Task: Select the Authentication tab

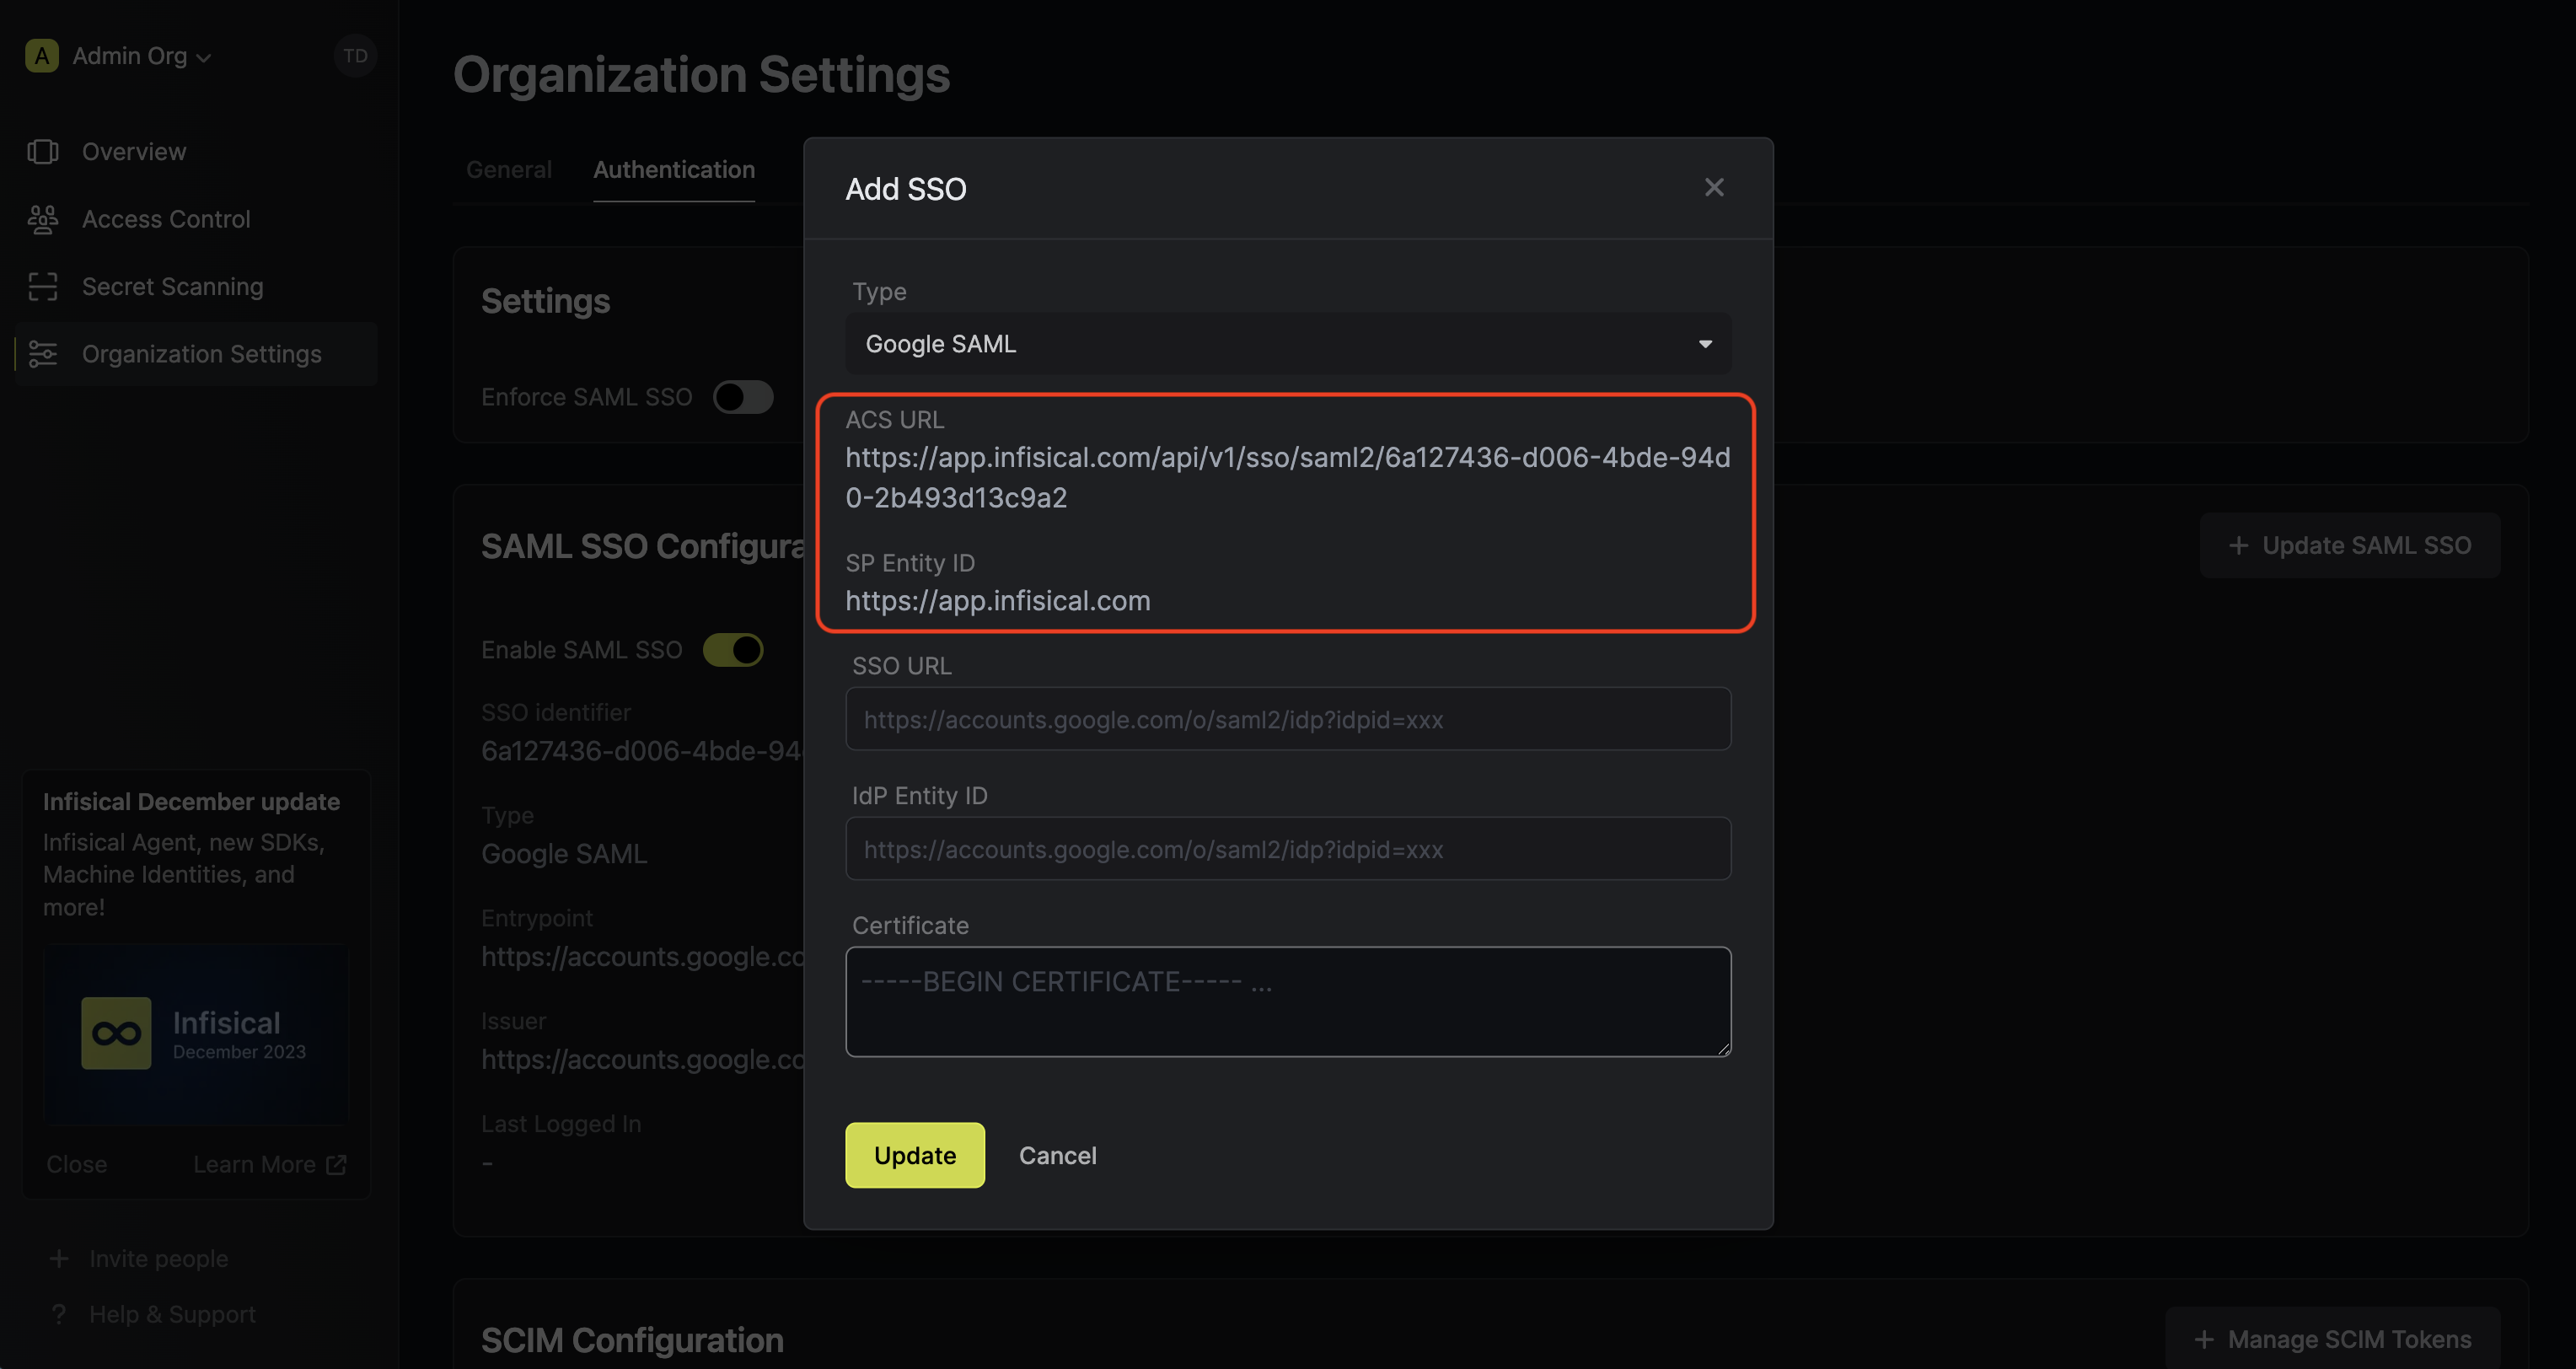Action: [674, 169]
